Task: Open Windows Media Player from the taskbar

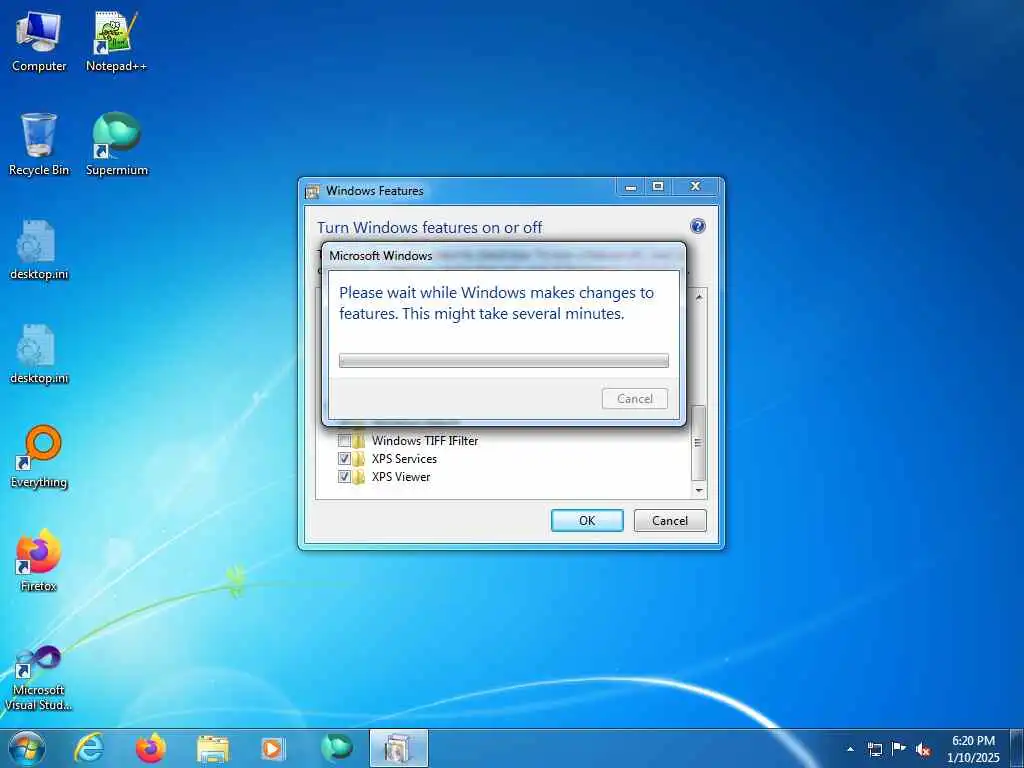Action: pyautogui.click(x=274, y=748)
